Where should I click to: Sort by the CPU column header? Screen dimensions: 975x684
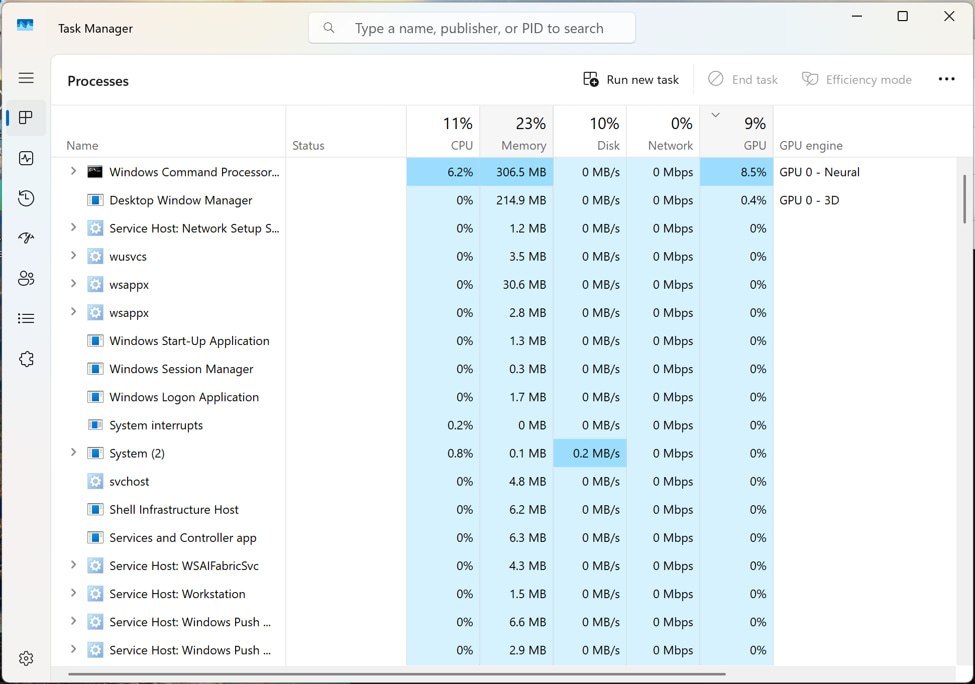point(443,132)
